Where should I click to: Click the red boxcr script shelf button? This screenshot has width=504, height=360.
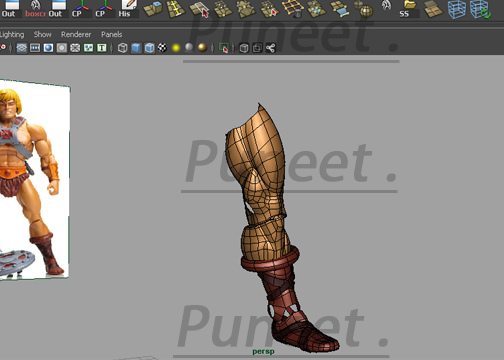tap(35, 9)
